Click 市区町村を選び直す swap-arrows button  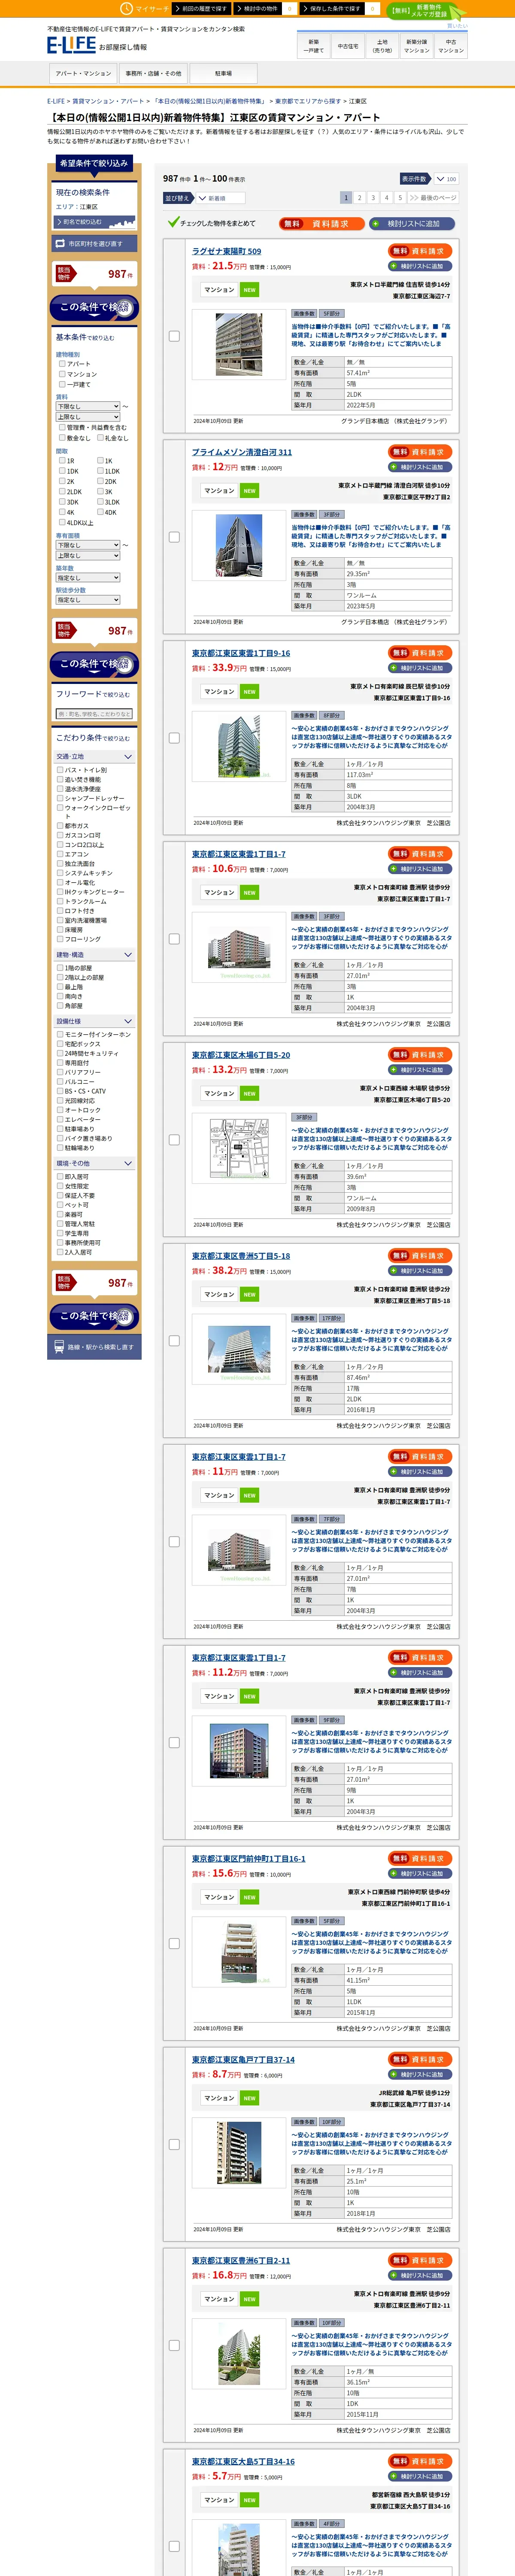click(95, 243)
